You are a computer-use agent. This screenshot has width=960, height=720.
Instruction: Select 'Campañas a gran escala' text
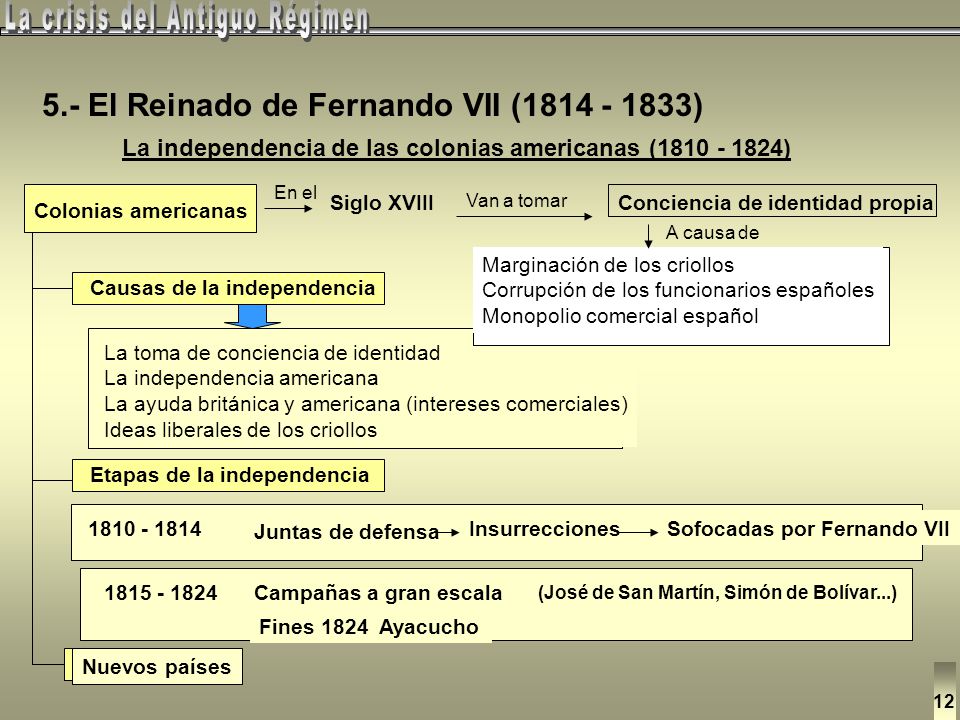pyautogui.click(x=378, y=593)
